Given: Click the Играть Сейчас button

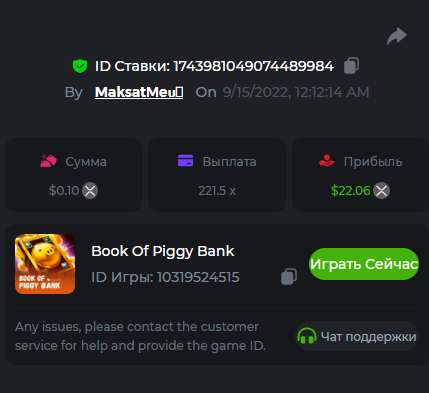Looking at the screenshot, I should (x=364, y=264).
